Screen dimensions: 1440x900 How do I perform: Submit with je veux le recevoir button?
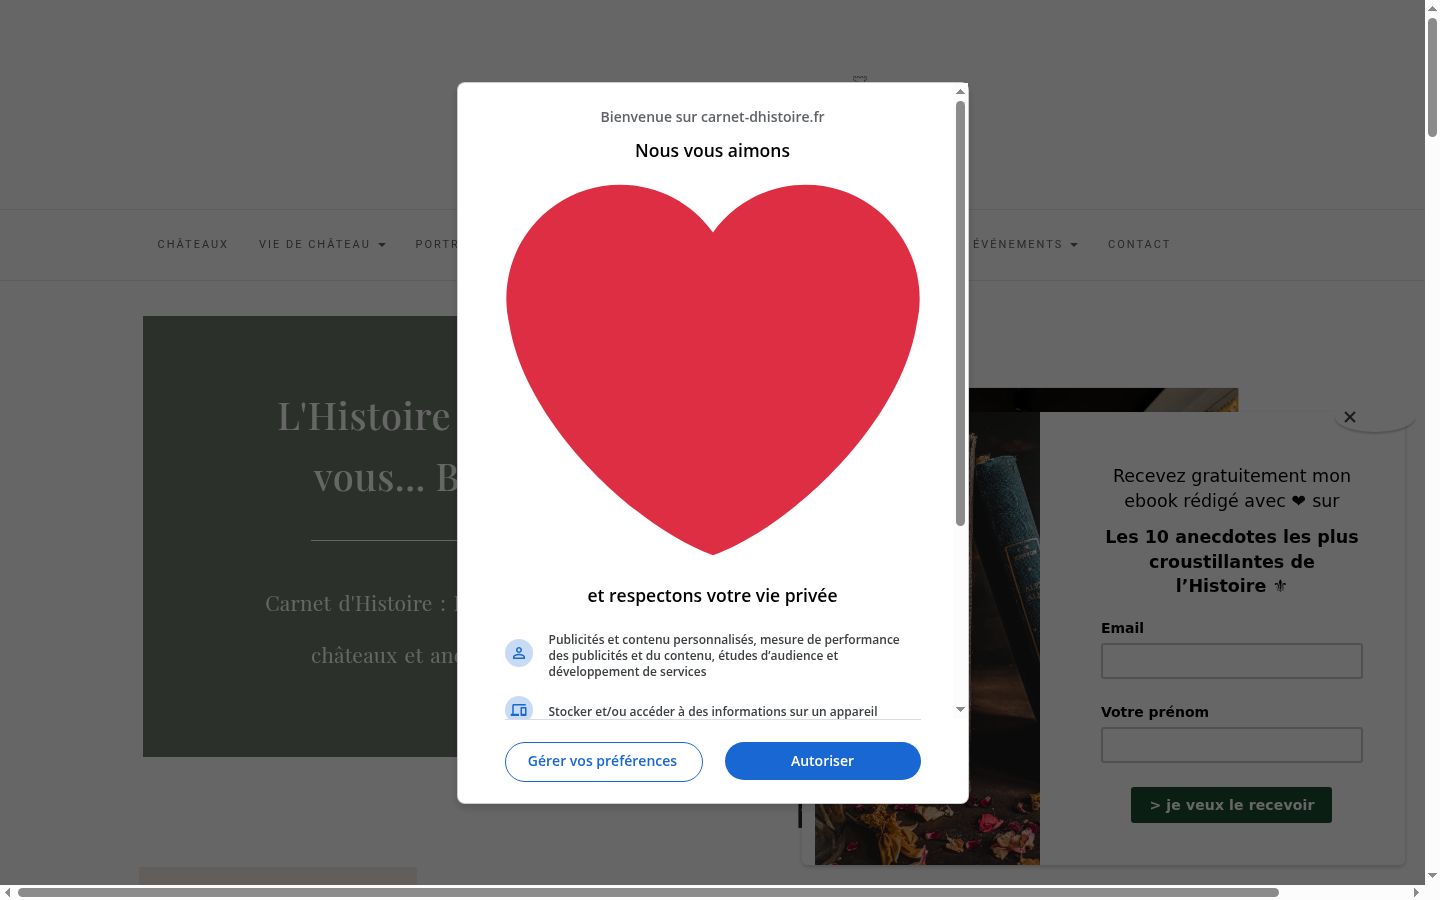pyautogui.click(x=1231, y=805)
